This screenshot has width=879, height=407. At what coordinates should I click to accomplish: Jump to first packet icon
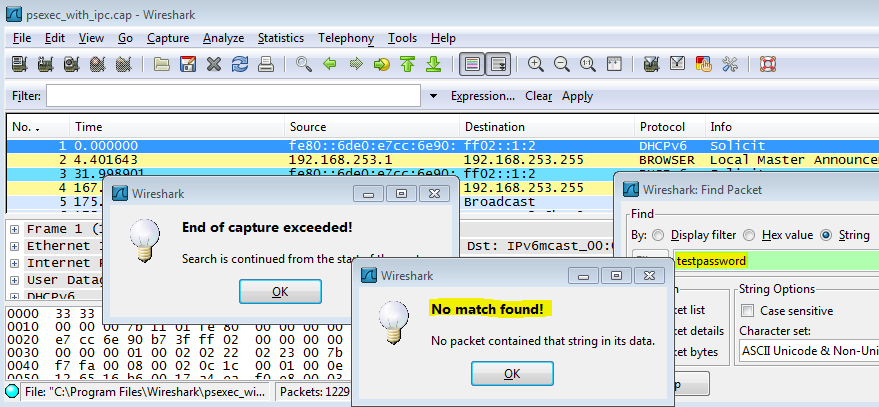(x=408, y=64)
